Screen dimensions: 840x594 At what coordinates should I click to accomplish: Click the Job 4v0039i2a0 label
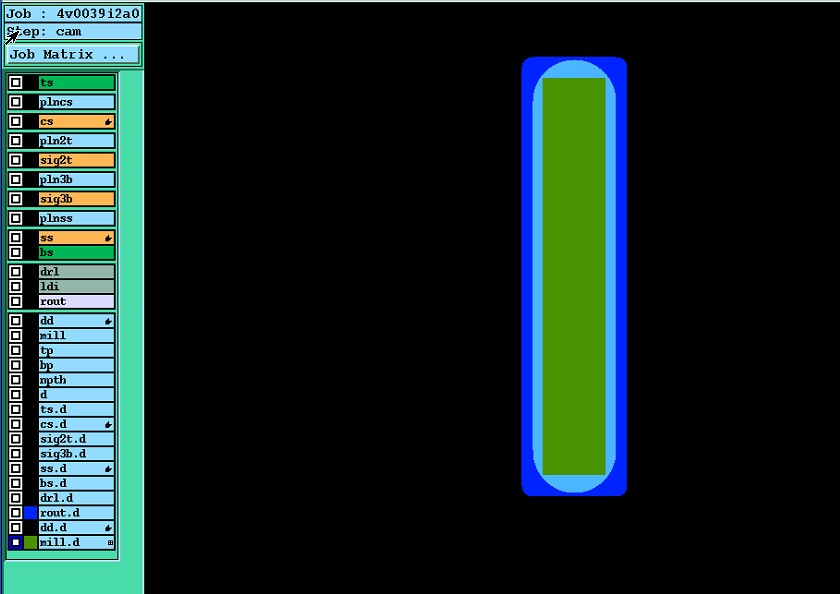click(x=73, y=13)
